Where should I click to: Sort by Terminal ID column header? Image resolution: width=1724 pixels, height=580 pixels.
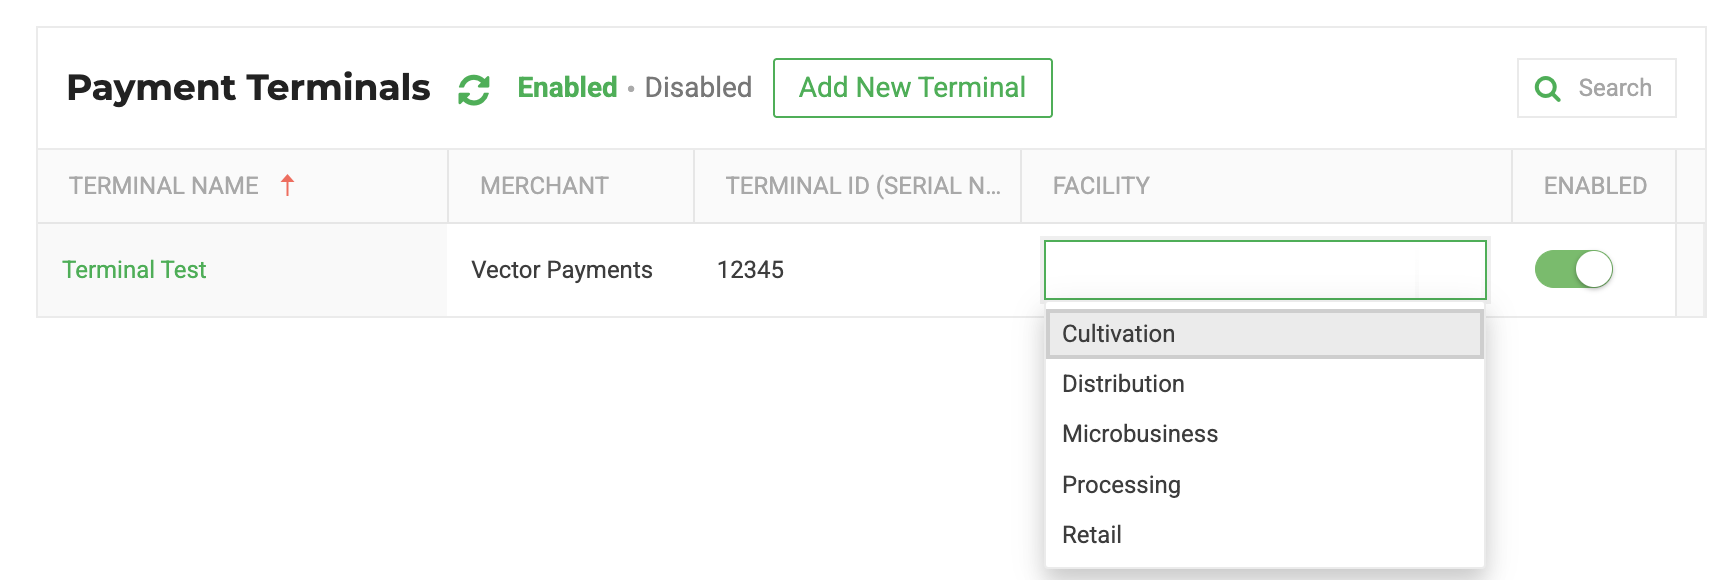point(863,186)
